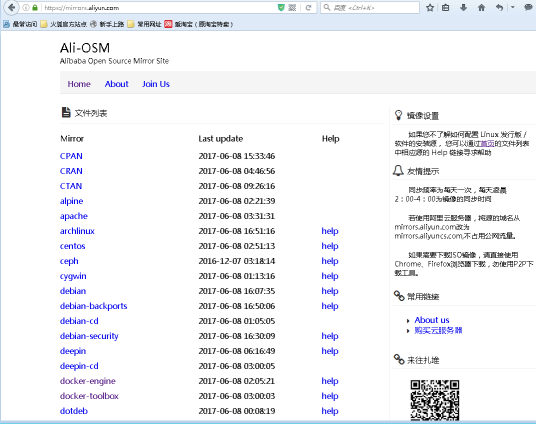Bookmark this page with star icon
The width and height of the screenshot is (536, 424).
(x=430, y=7)
